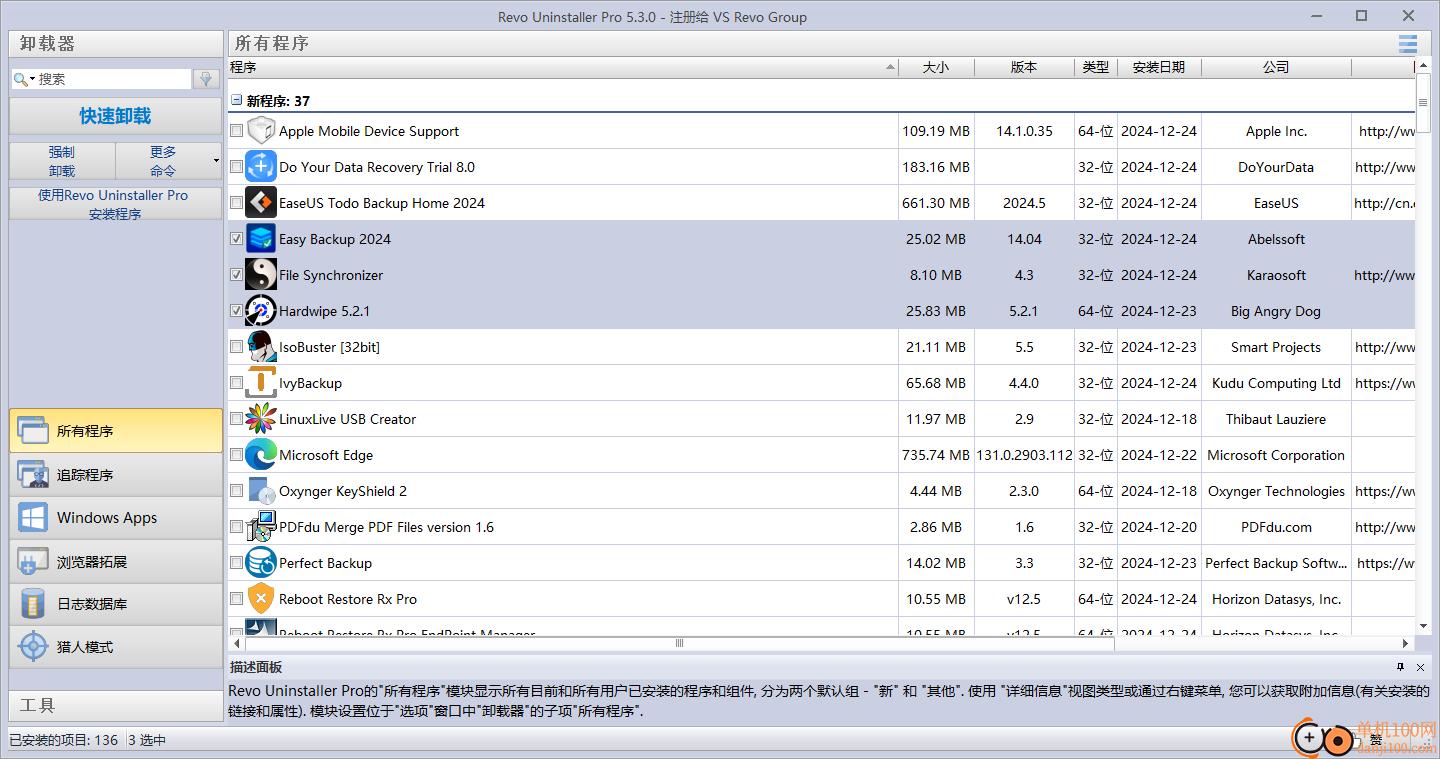Sort by the 安装日期 column header
Viewport: 1440px width, 759px height.
pyautogui.click(x=1159, y=67)
